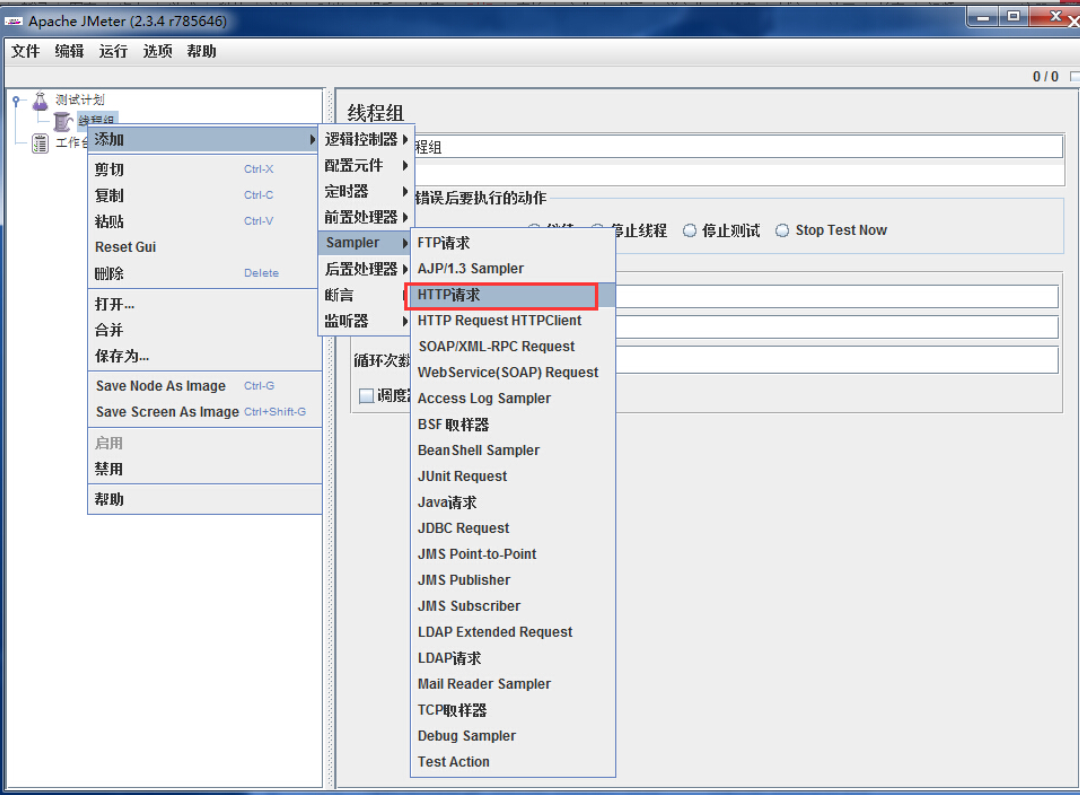Open the 运行 menu in menu bar
The image size is (1080, 795).
click(113, 52)
